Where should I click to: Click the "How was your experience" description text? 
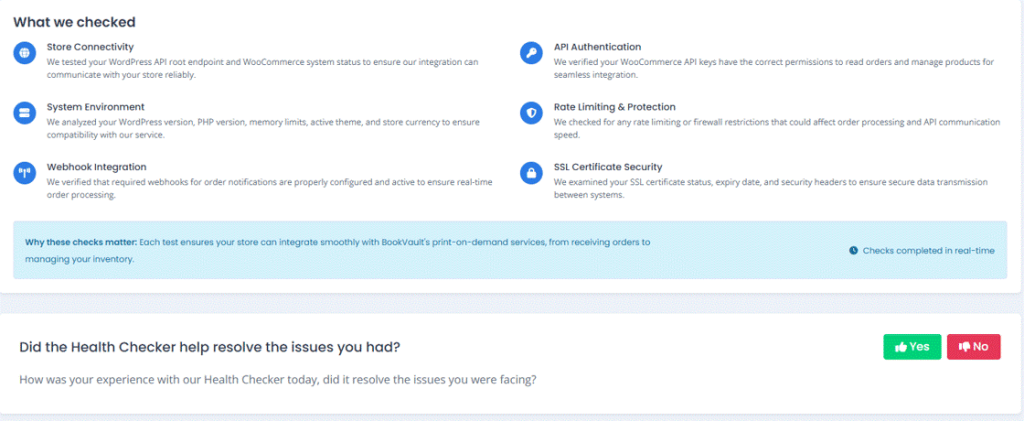(278, 380)
